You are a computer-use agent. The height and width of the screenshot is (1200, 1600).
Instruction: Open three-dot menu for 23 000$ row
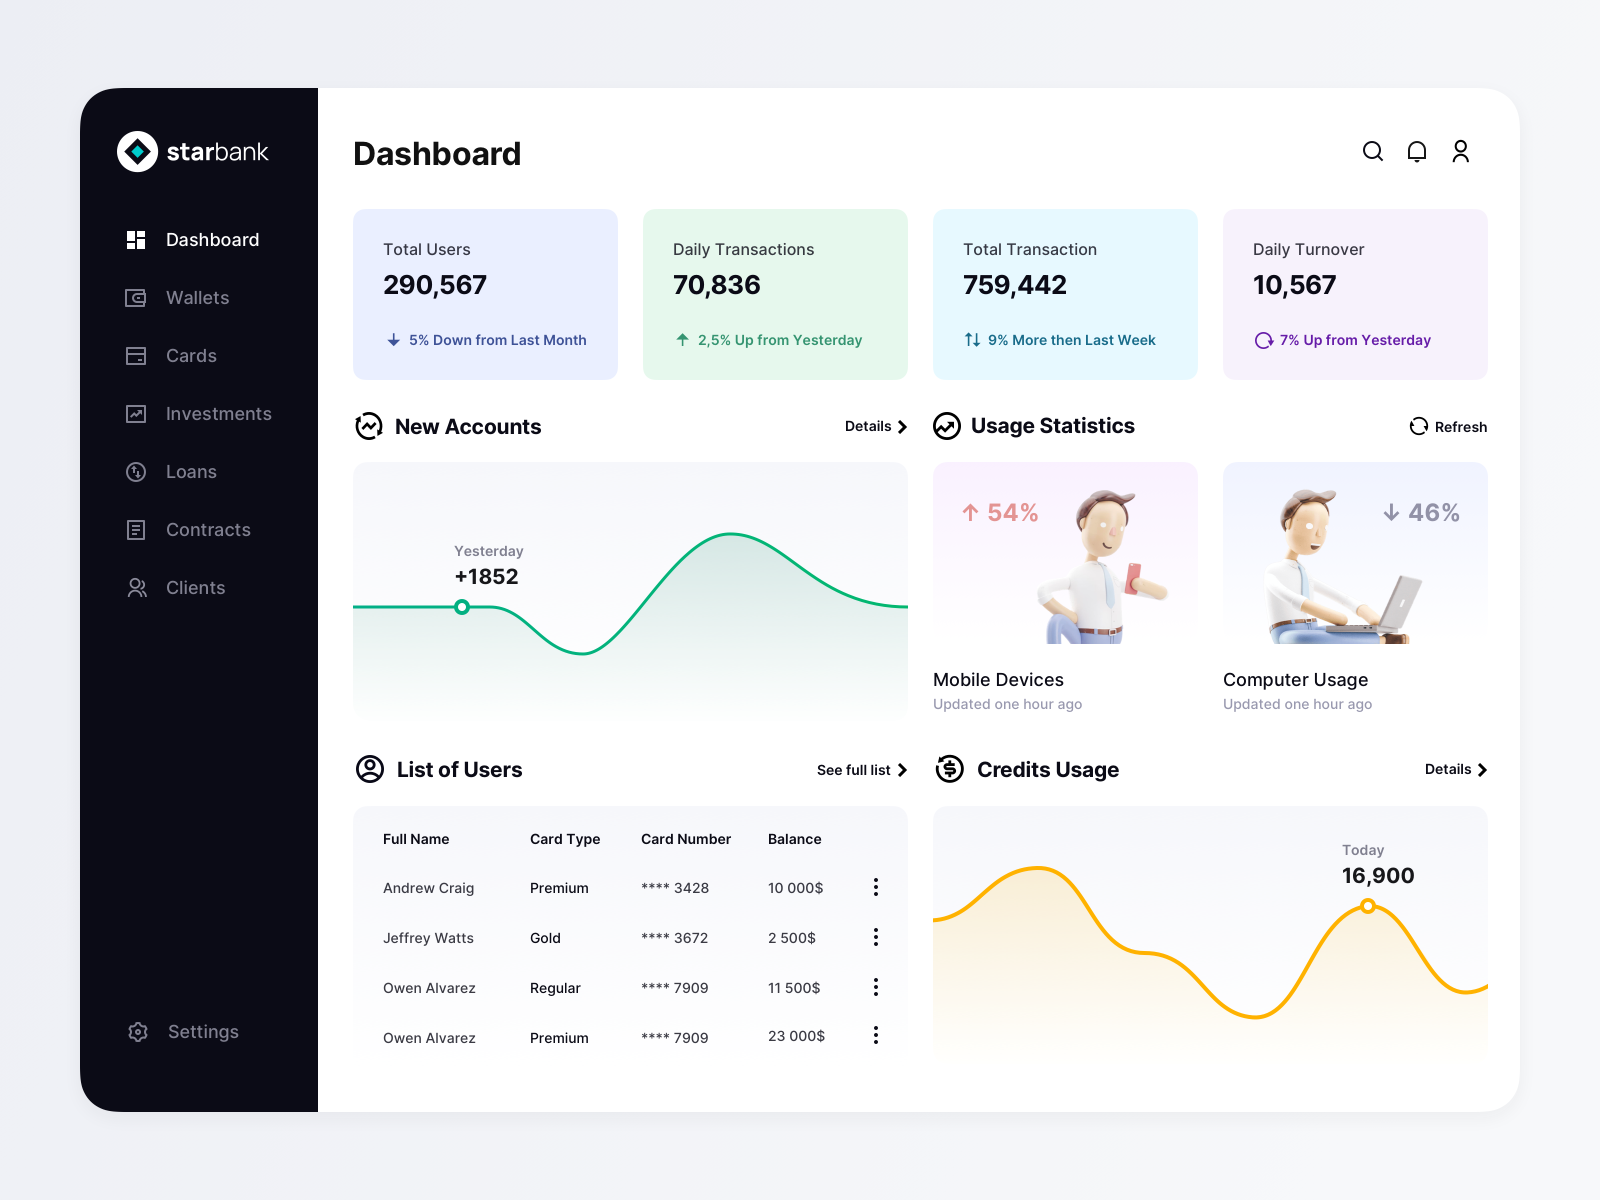click(x=876, y=1036)
